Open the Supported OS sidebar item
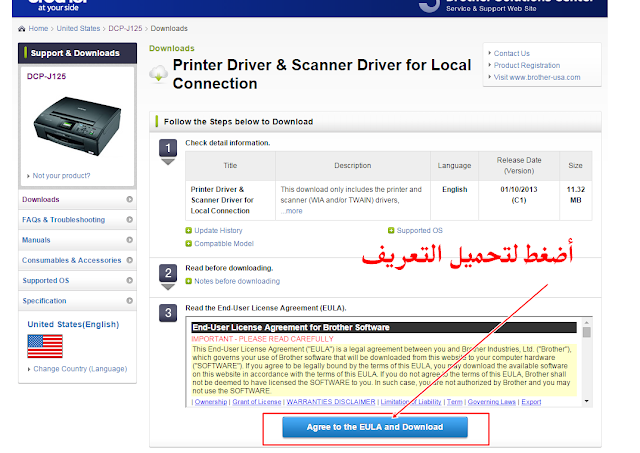Viewport: 640px width, 453px height. click(x=78, y=280)
